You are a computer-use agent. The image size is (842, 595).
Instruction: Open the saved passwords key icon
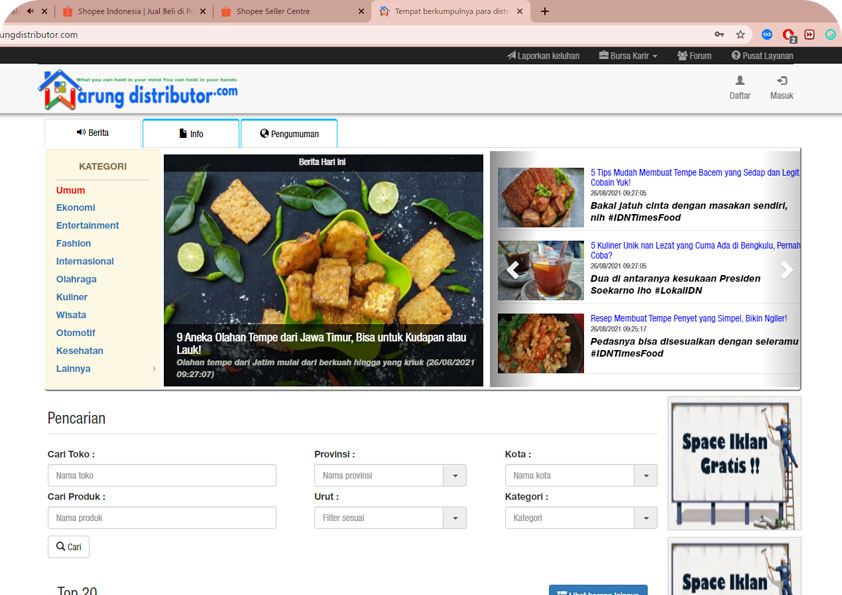719,35
